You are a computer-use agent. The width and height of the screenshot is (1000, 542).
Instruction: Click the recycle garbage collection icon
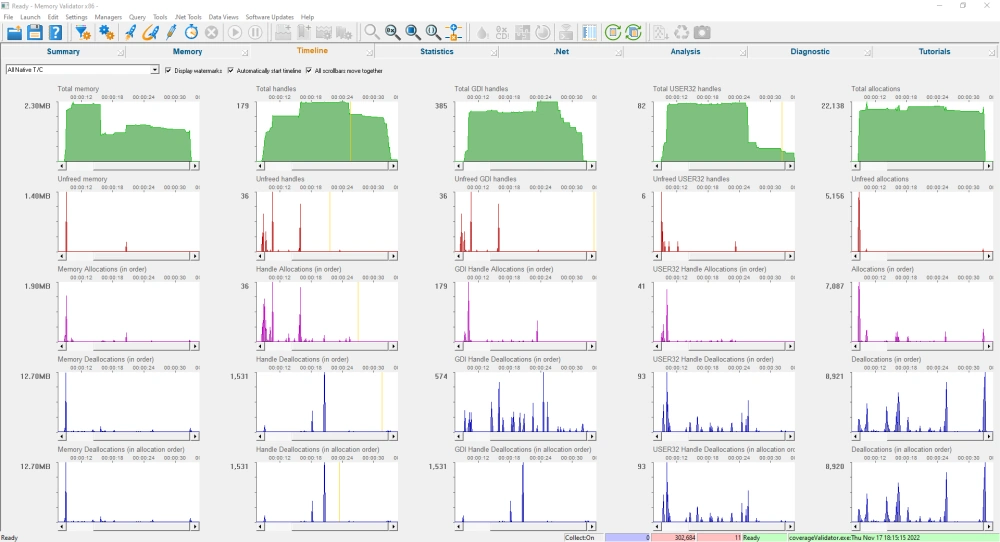click(682, 33)
